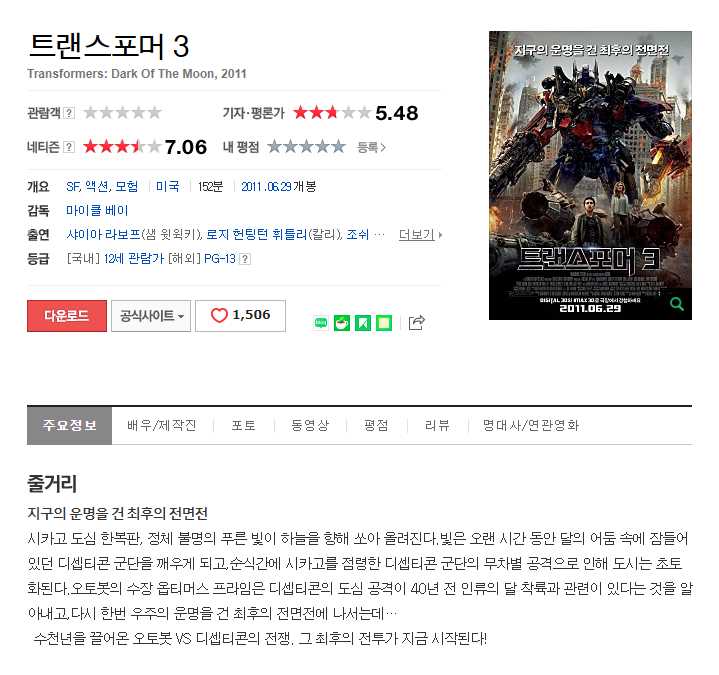Open the PG-13 rating help icon
Viewport: 719px width, 675px height.
[x=245, y=259]
